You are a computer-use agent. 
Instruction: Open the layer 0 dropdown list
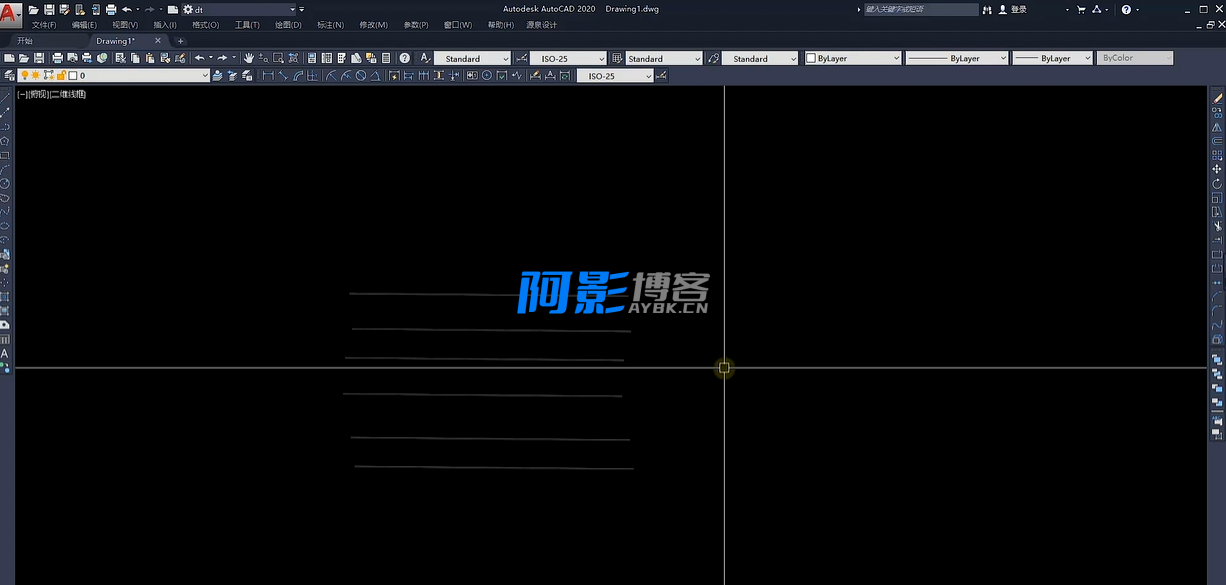pyautogui.click(x=204, y=75)
